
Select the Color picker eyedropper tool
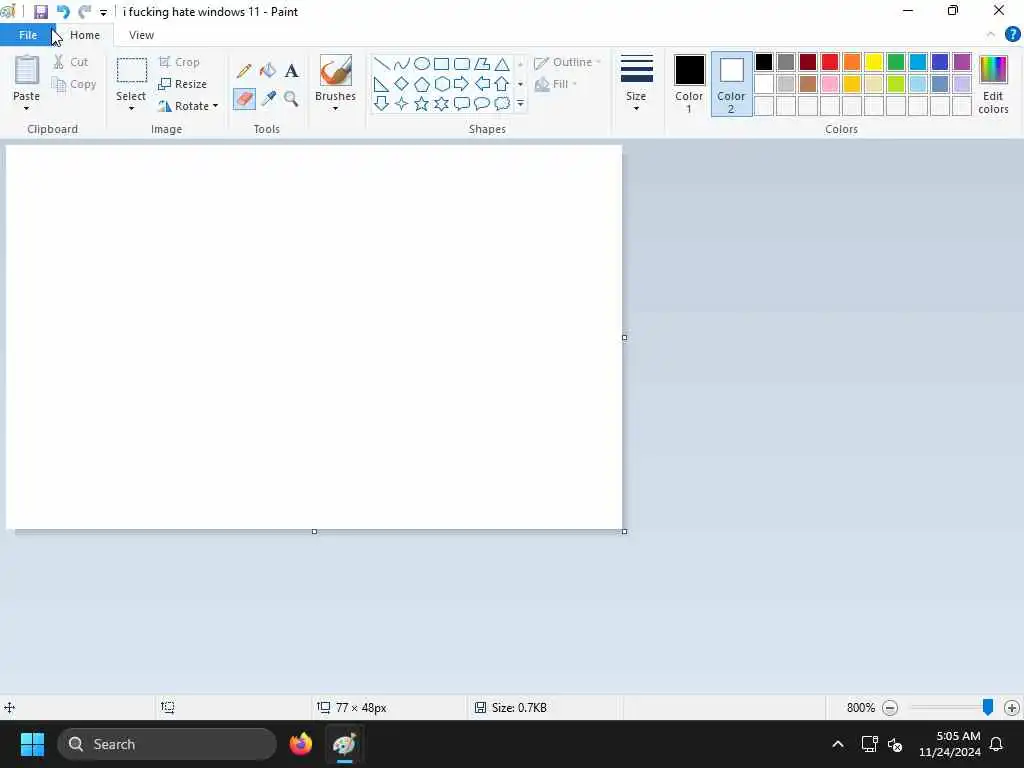(268, 99)
